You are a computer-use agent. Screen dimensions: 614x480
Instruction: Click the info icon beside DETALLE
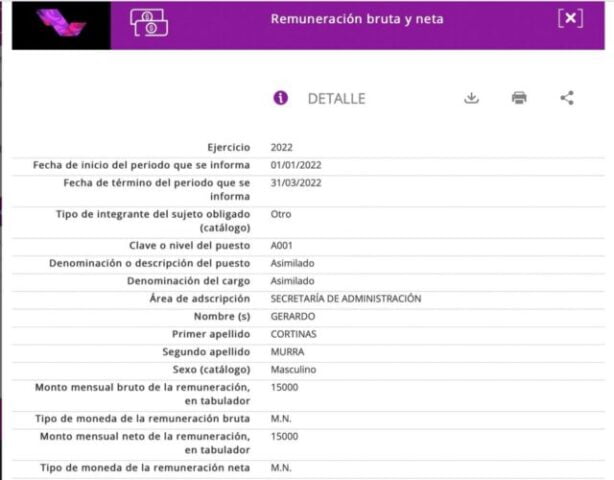(281, 98)
